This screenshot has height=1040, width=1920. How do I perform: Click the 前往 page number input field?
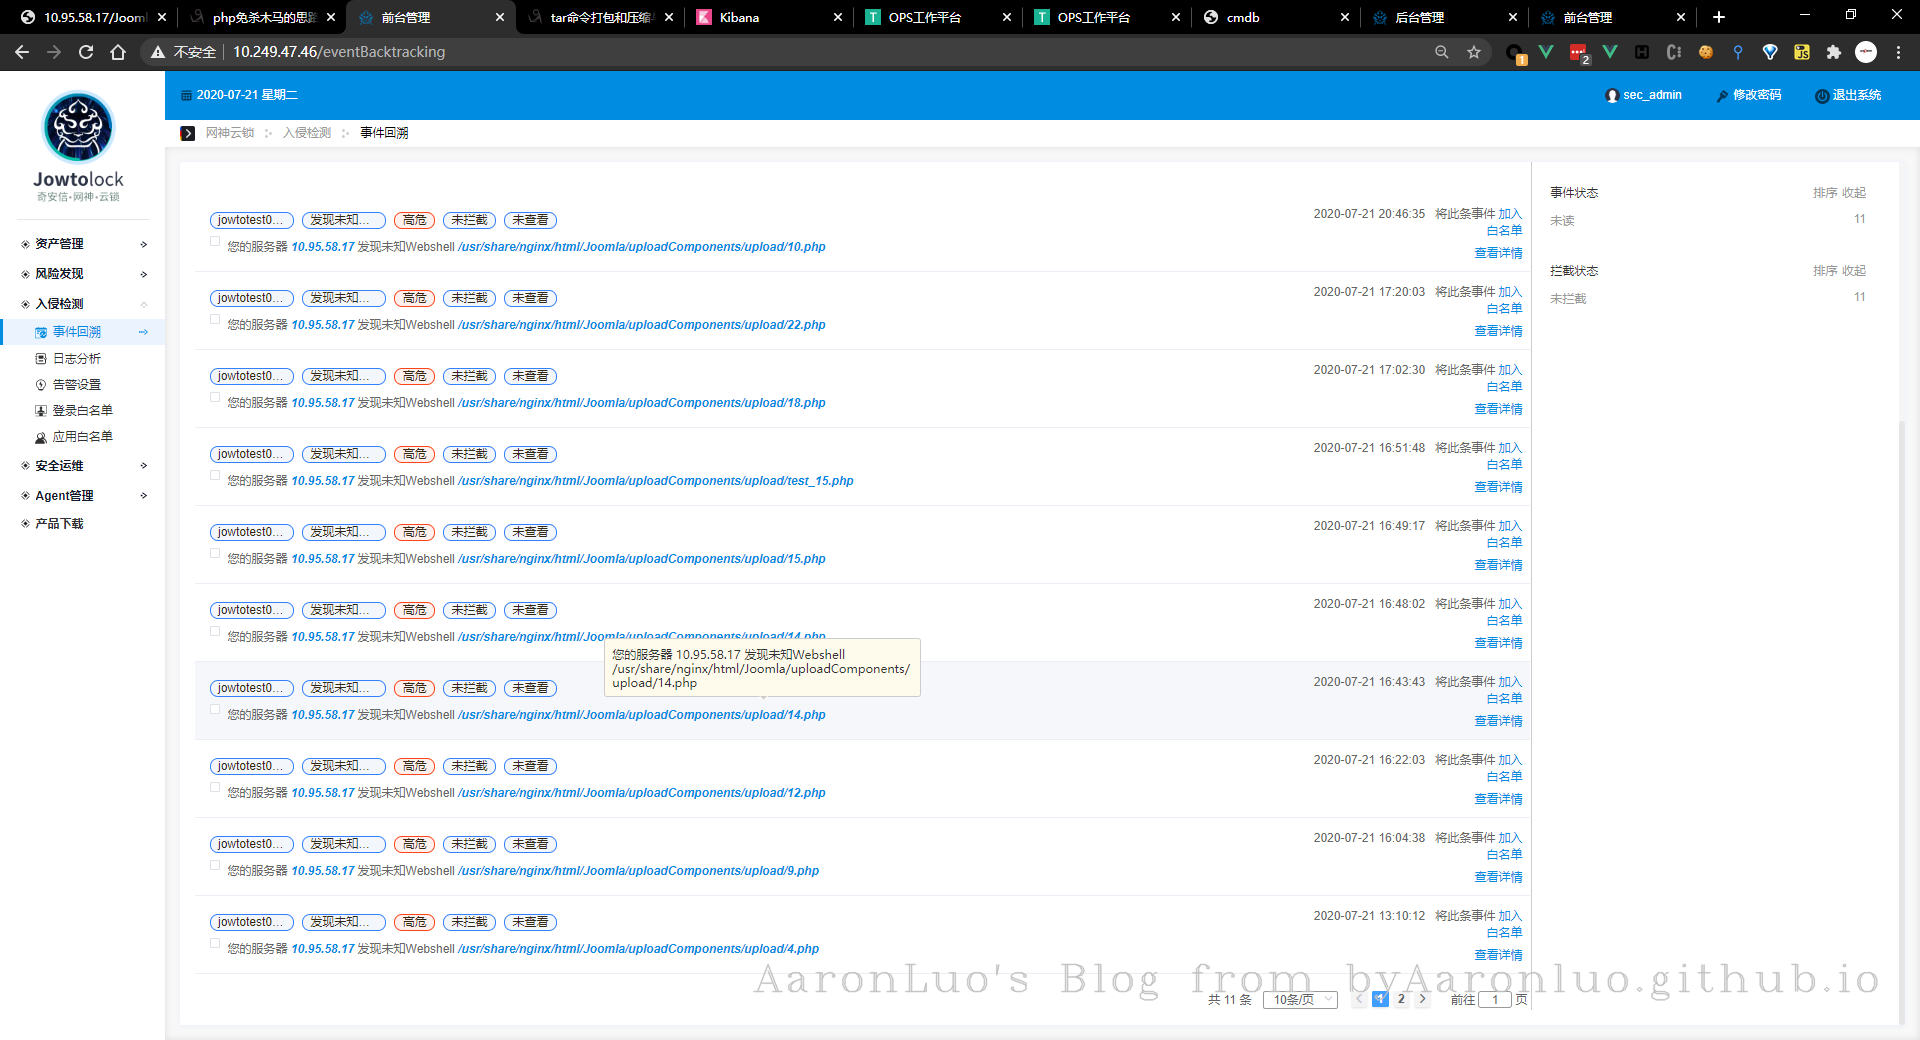pos(1494,1000)
